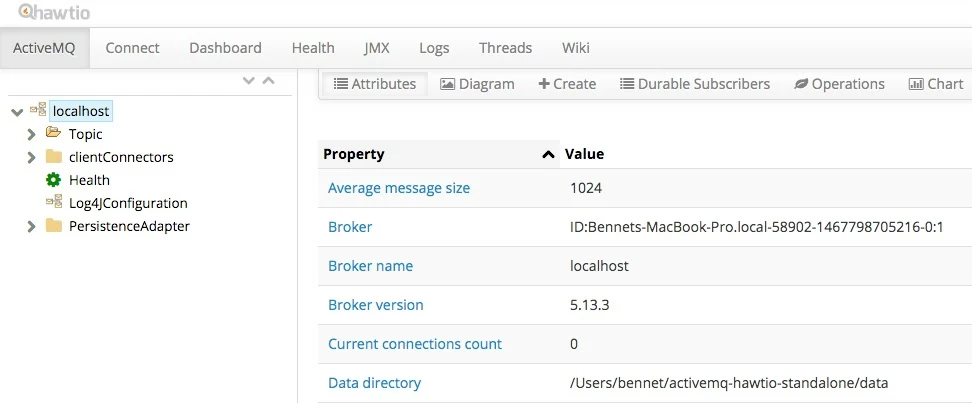972x403 pixels.
Task: Open the Connect tab
Action: 132,48
